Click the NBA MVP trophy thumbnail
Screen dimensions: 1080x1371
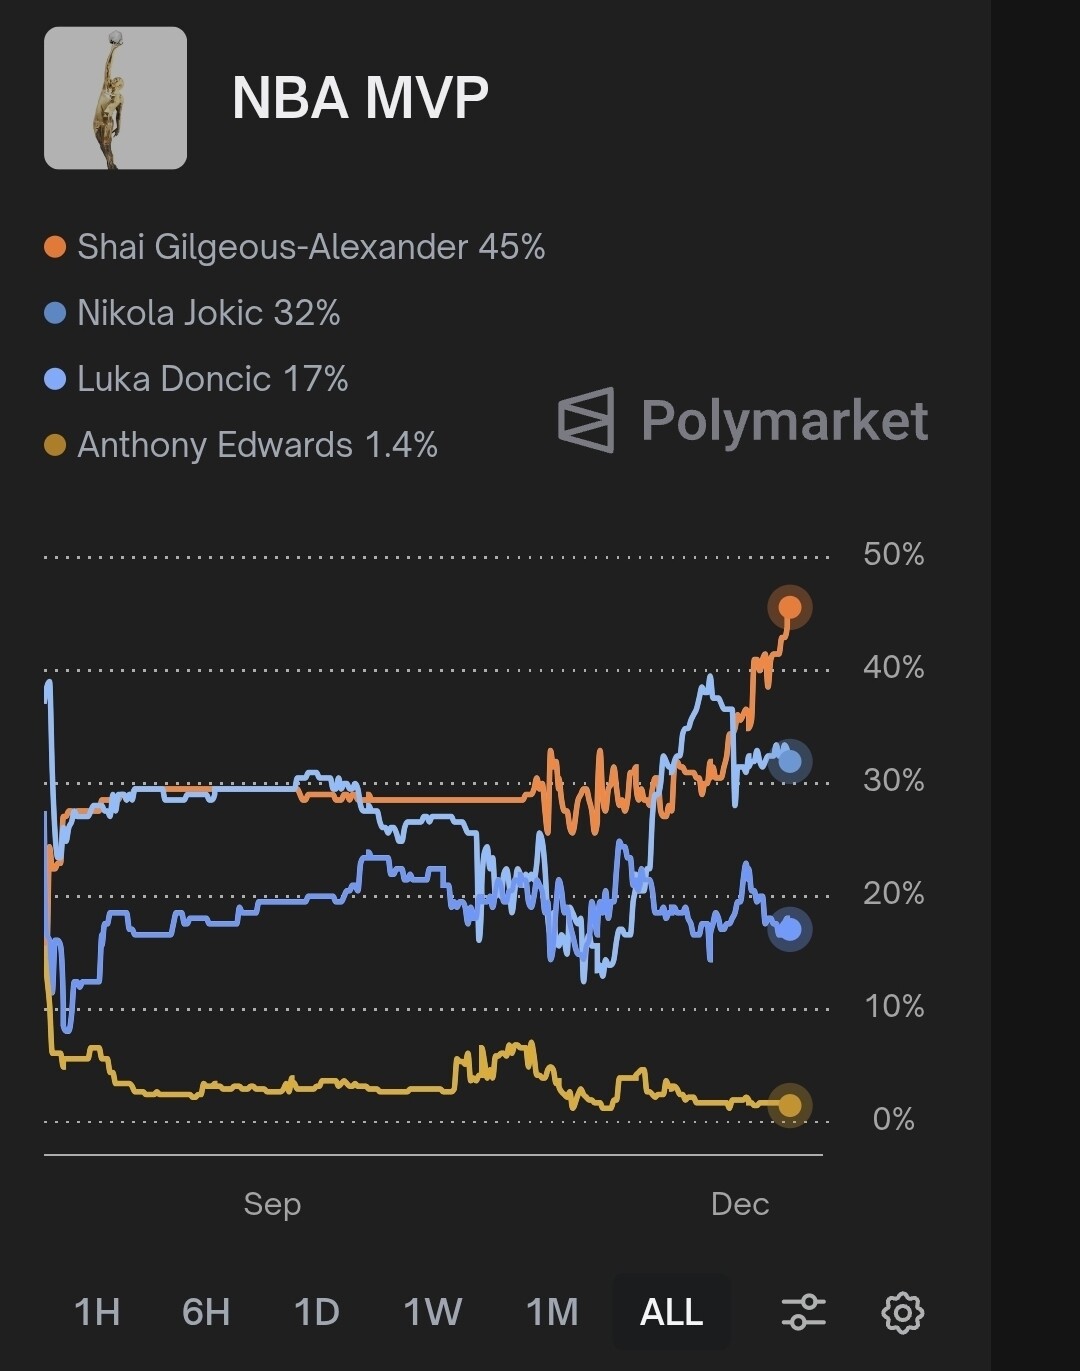115,98
